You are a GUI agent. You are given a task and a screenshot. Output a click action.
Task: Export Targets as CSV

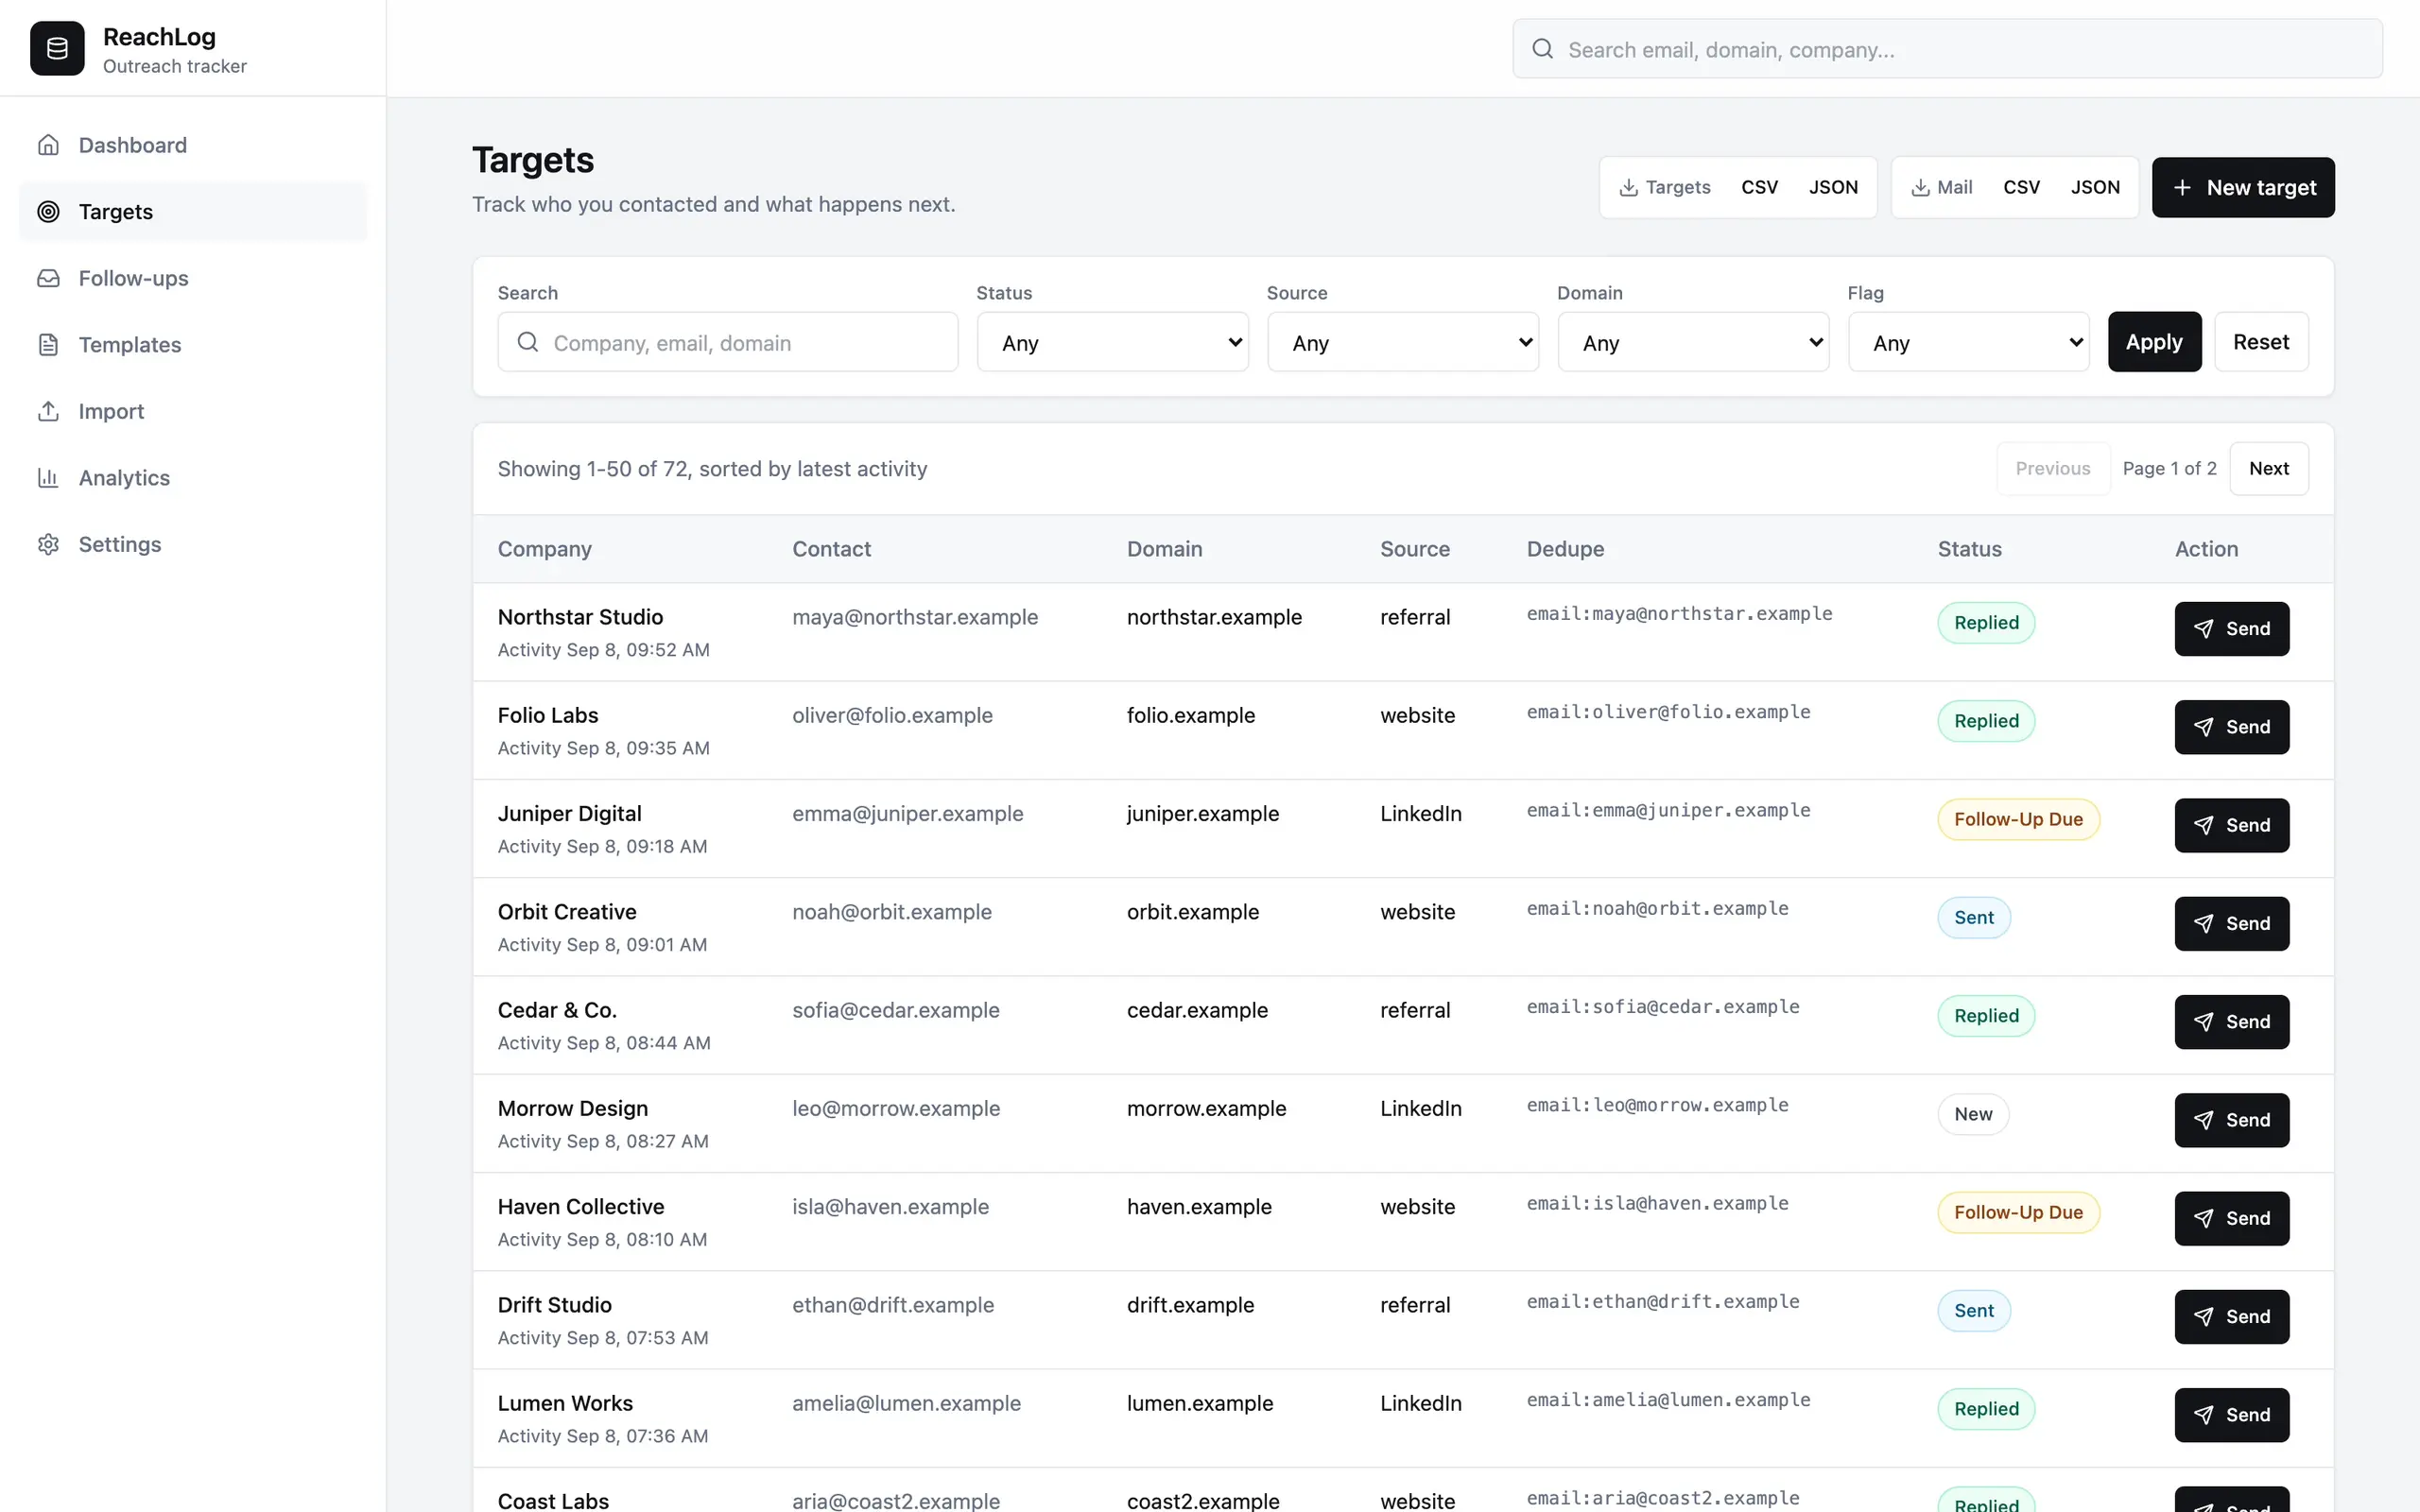1759,187
